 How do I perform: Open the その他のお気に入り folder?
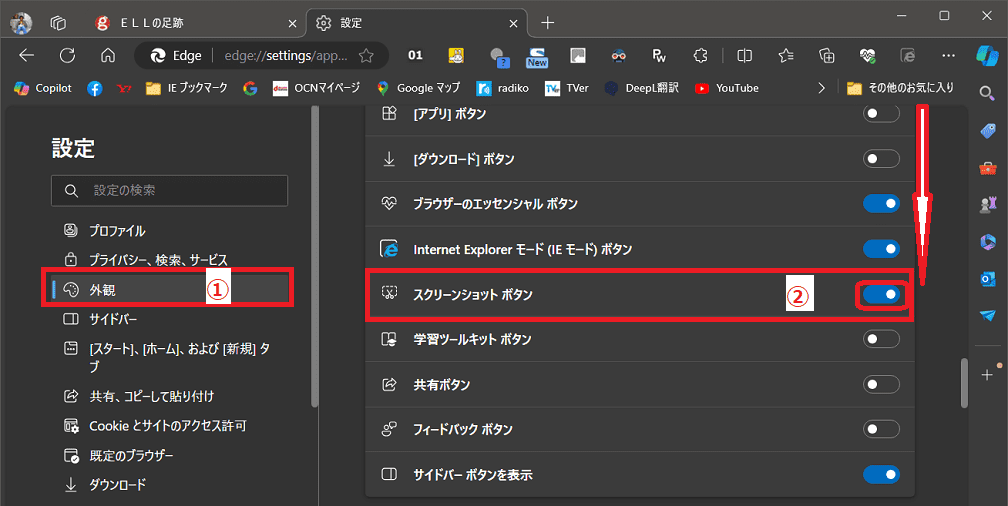900,88
